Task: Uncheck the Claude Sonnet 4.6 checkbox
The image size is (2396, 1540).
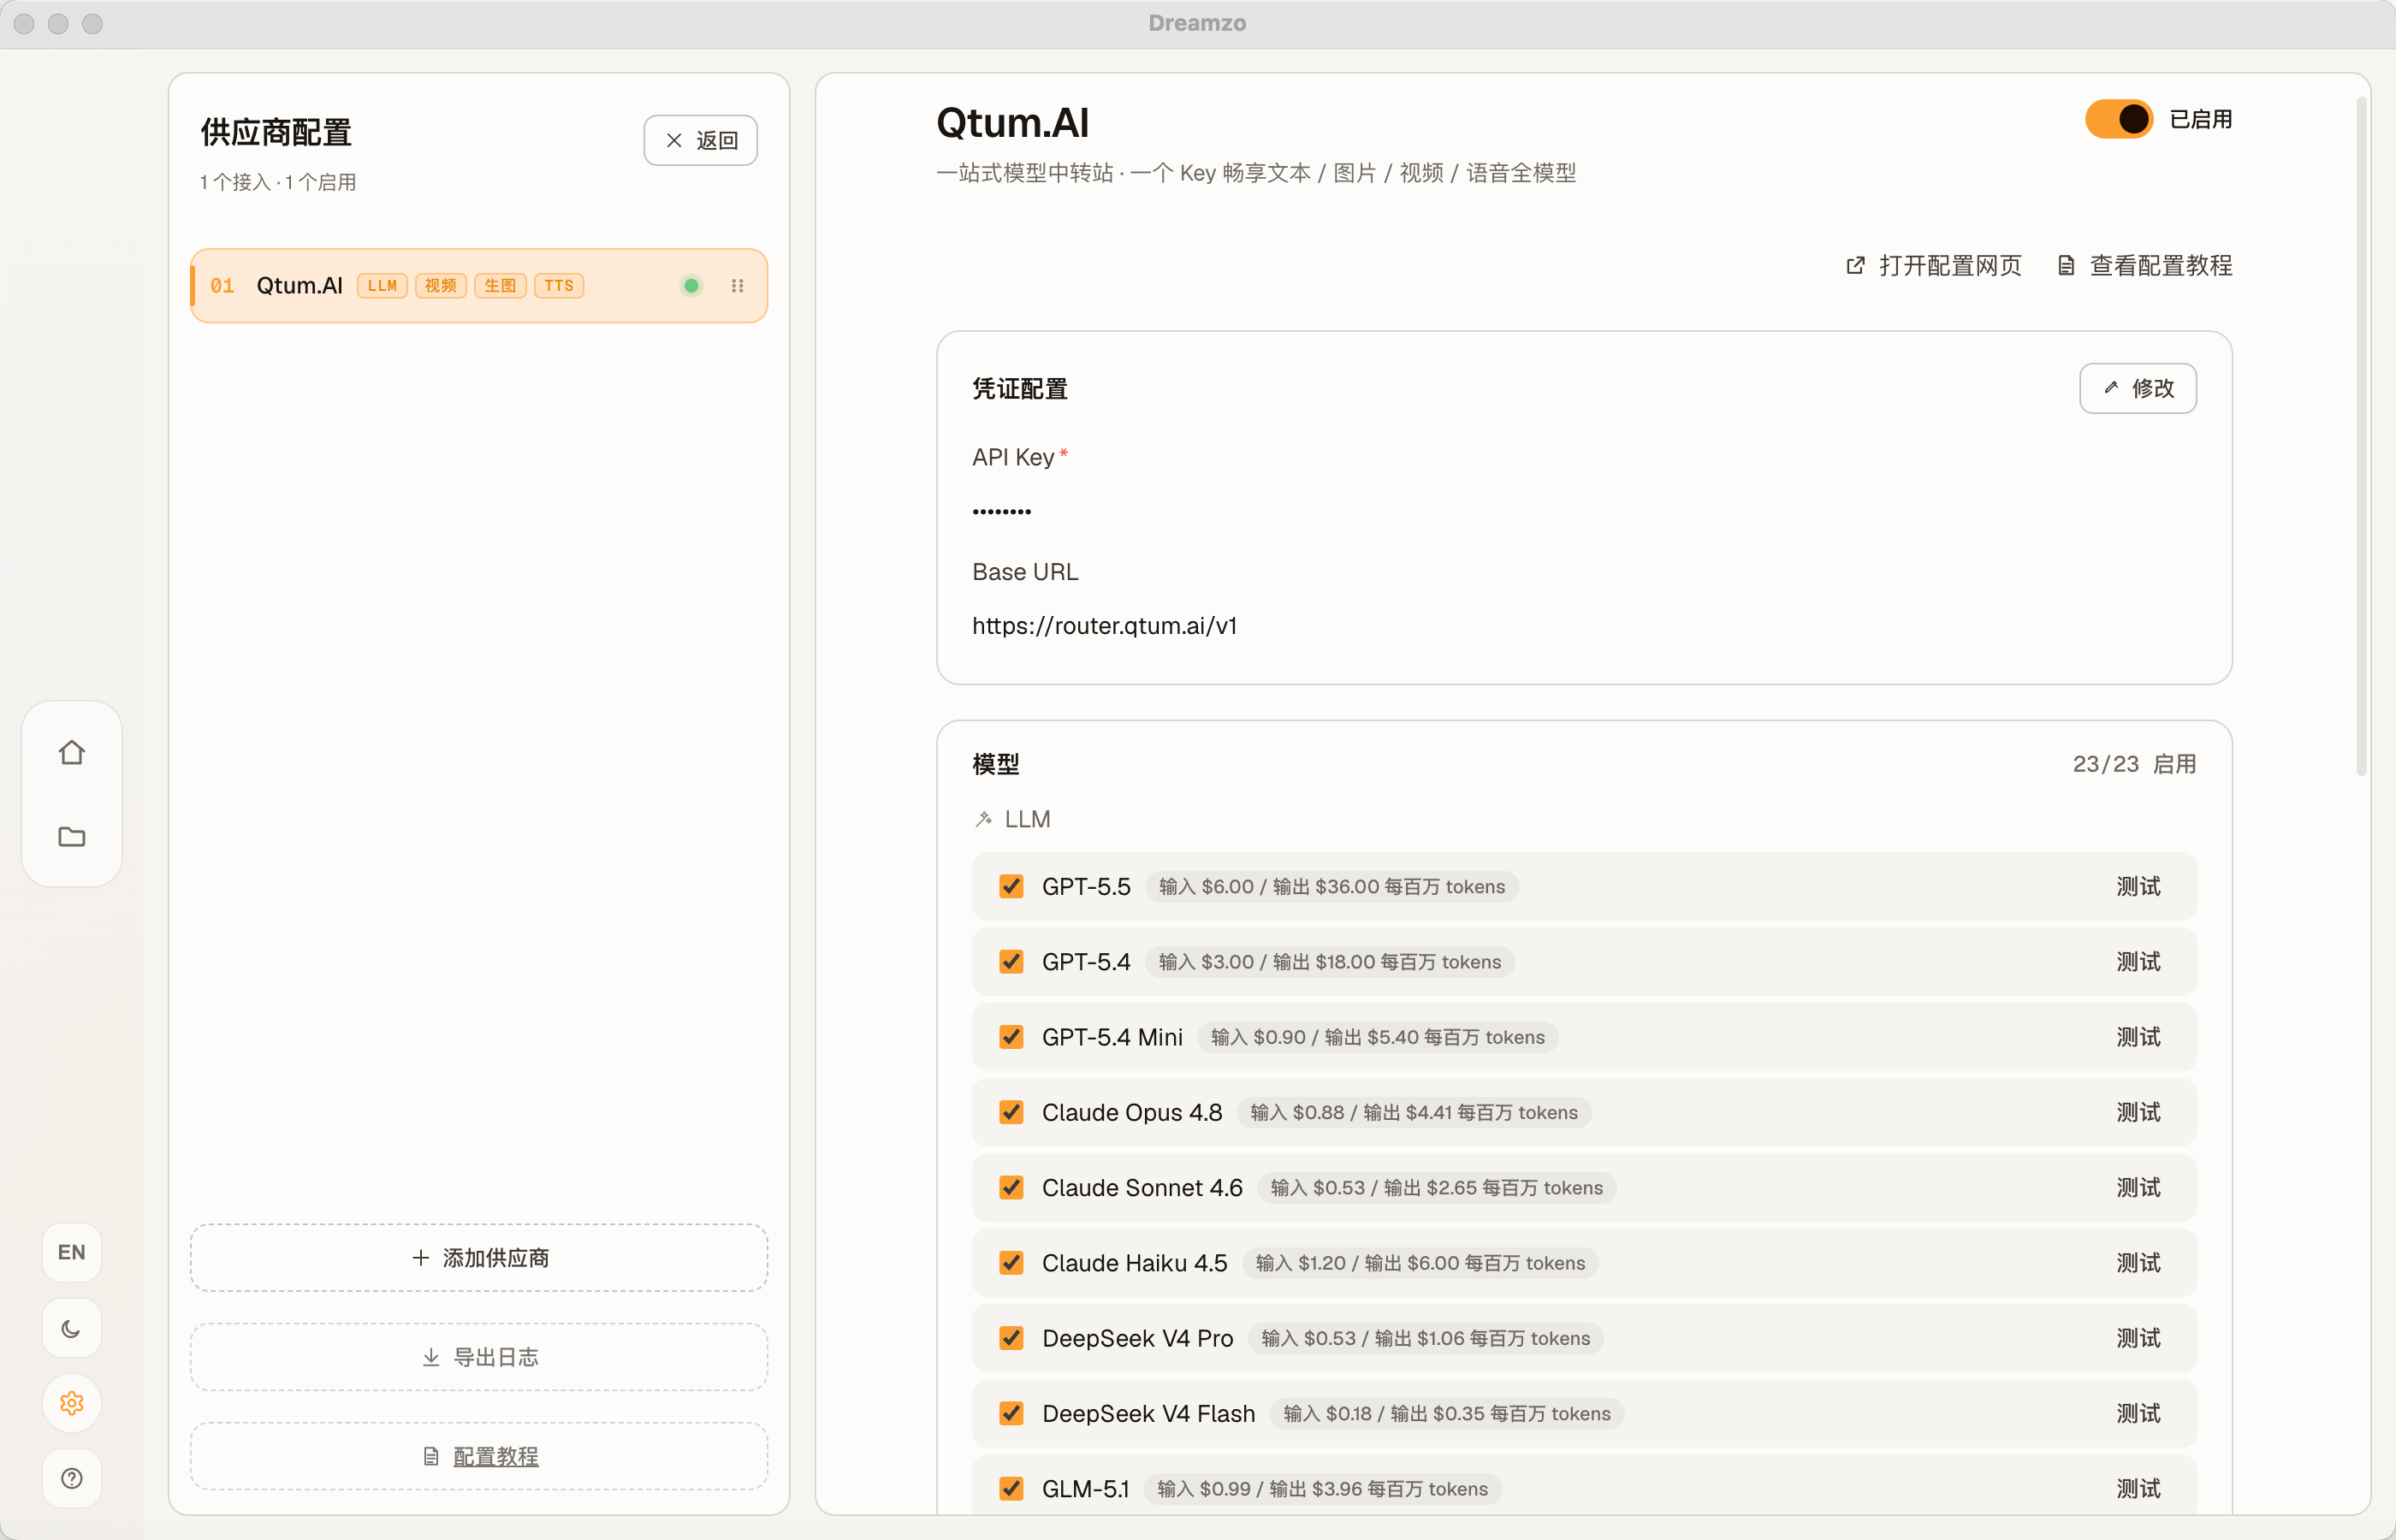Action: tap(1011, 1187)
